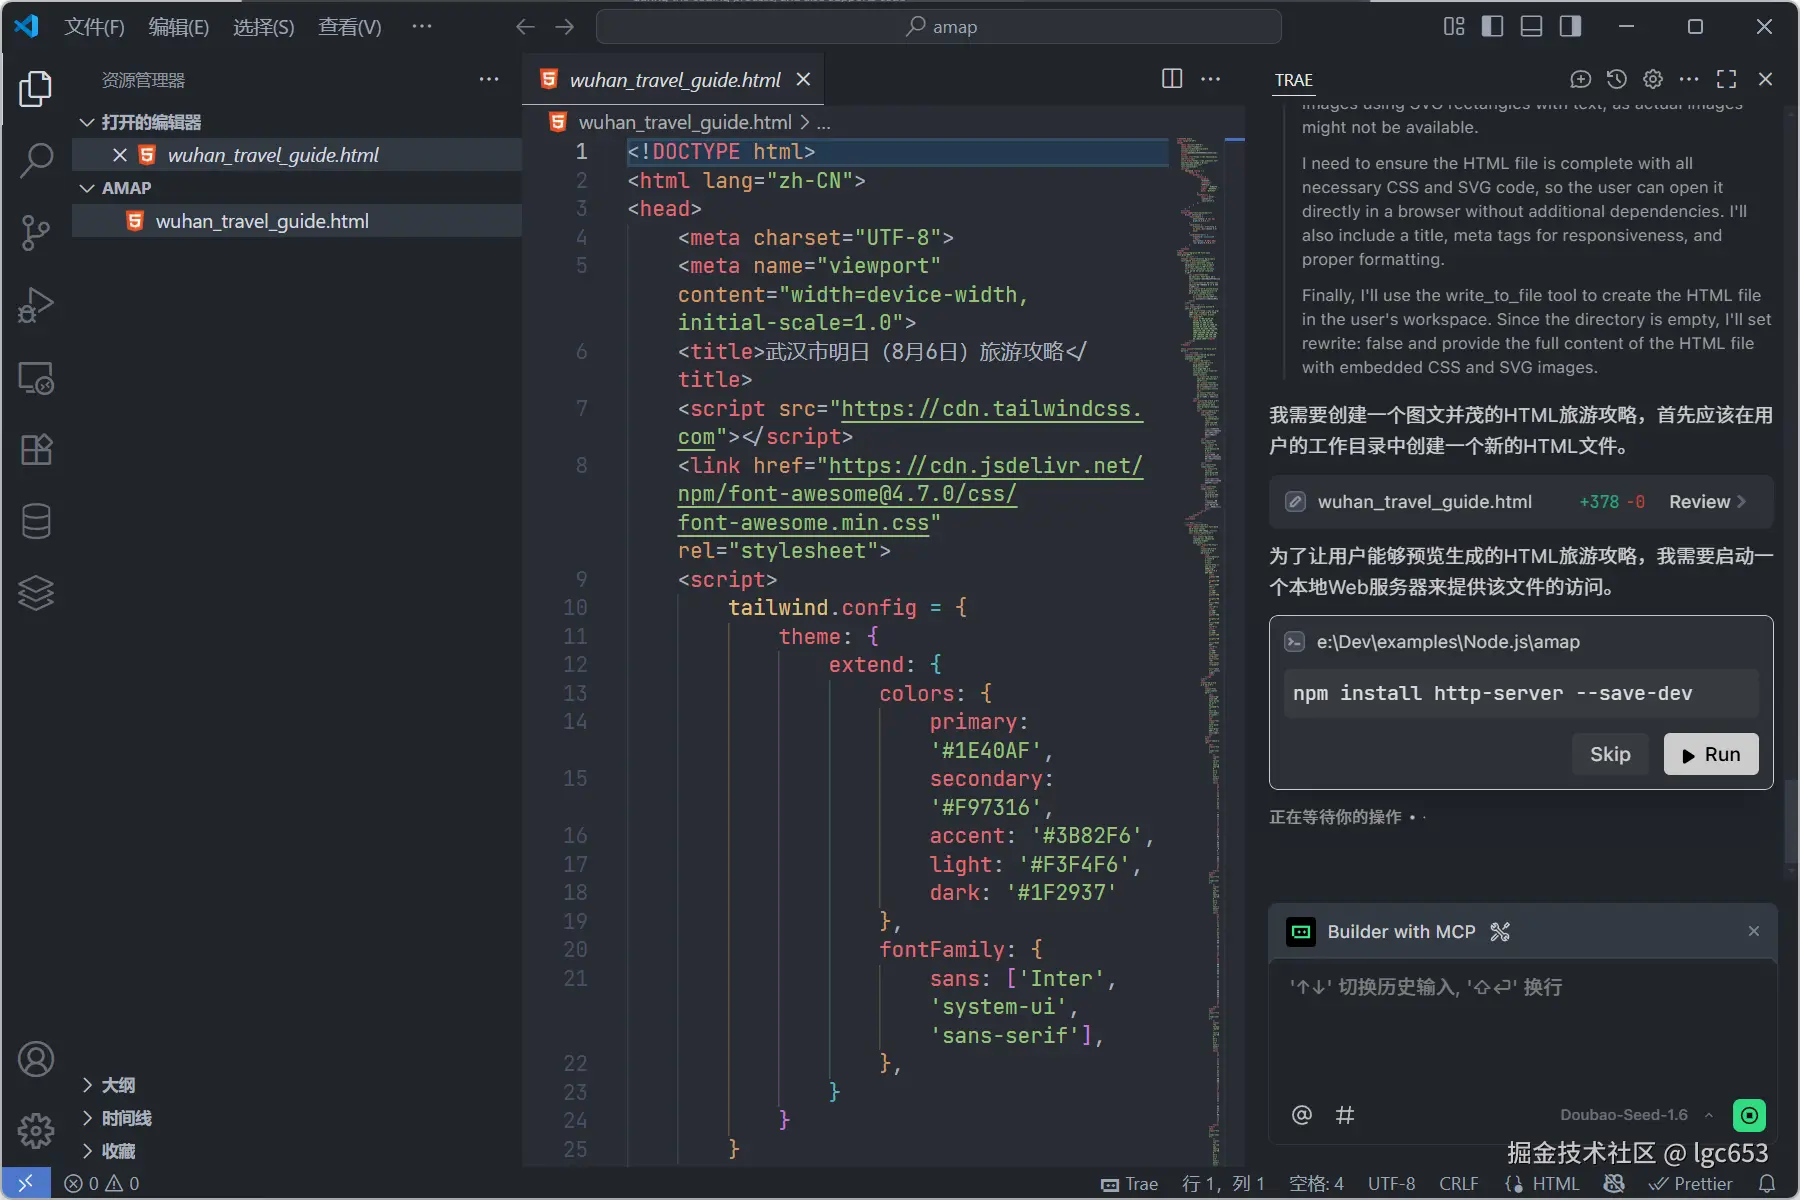Image resolution: width=1800 pixels, height=1200 pixels.
Task: Toggle the secondary side bar visibility
Action: tap(1570, 26)
